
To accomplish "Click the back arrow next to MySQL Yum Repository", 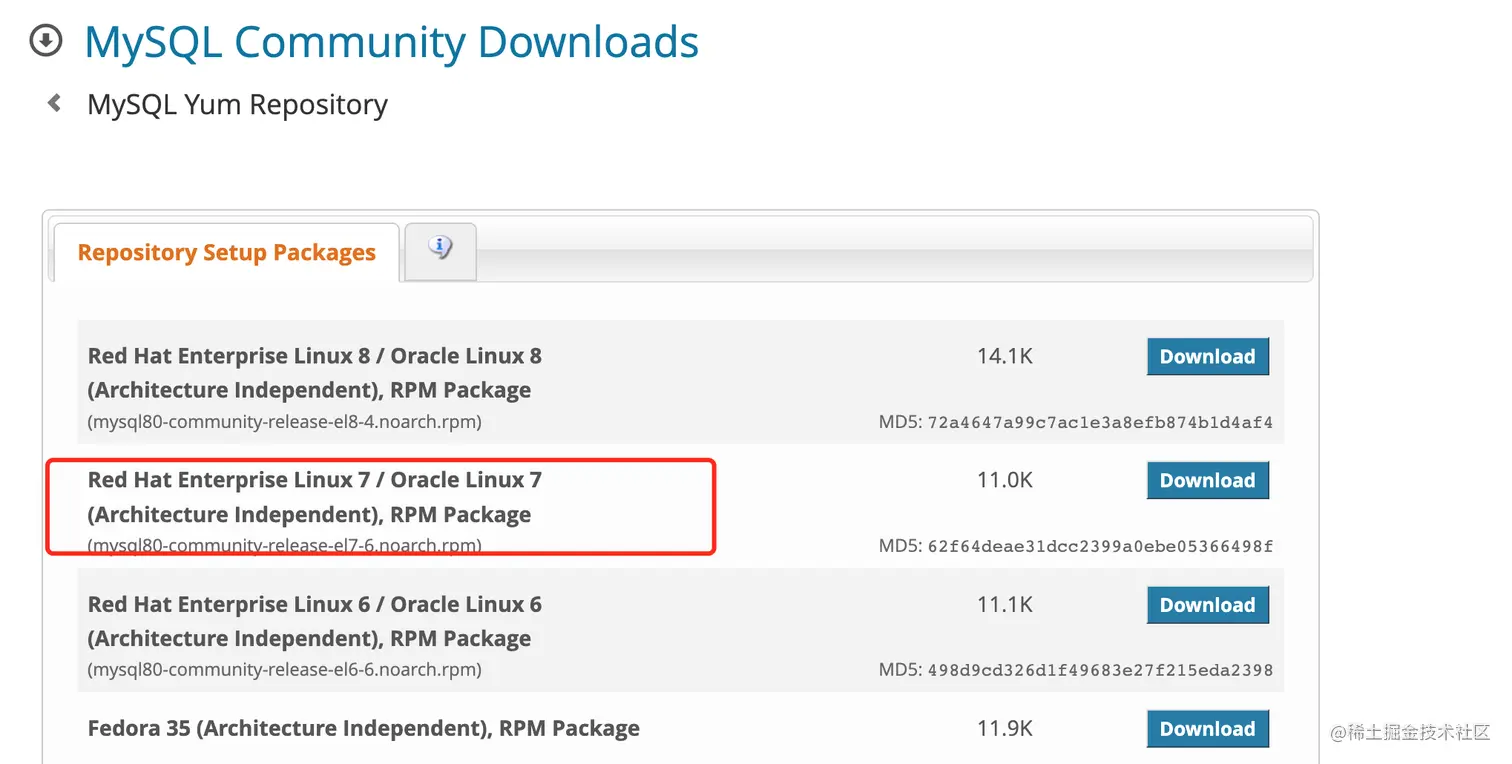I will (x=55, y=103).
